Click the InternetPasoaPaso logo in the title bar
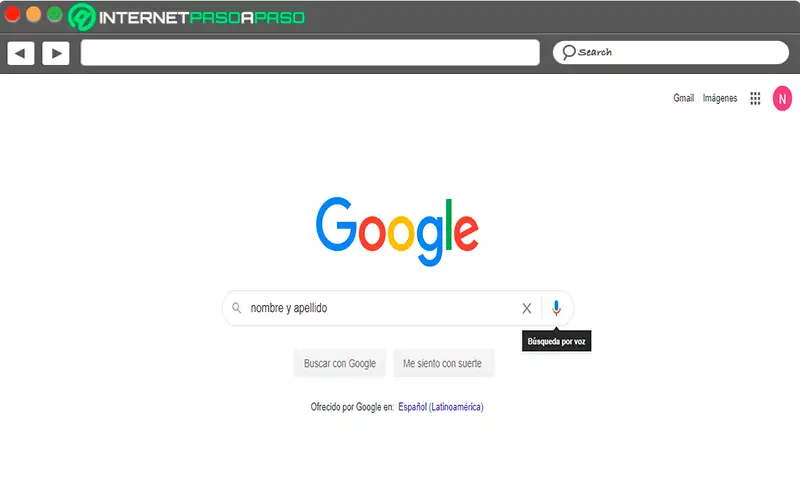Screen dimensions: 800x500 point(187,17)
